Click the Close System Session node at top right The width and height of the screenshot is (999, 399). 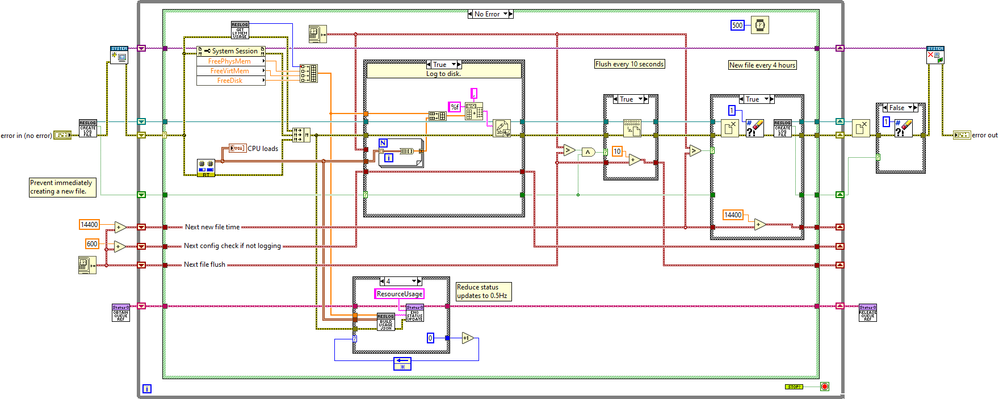pyautogui.click(x=935, y=55)
